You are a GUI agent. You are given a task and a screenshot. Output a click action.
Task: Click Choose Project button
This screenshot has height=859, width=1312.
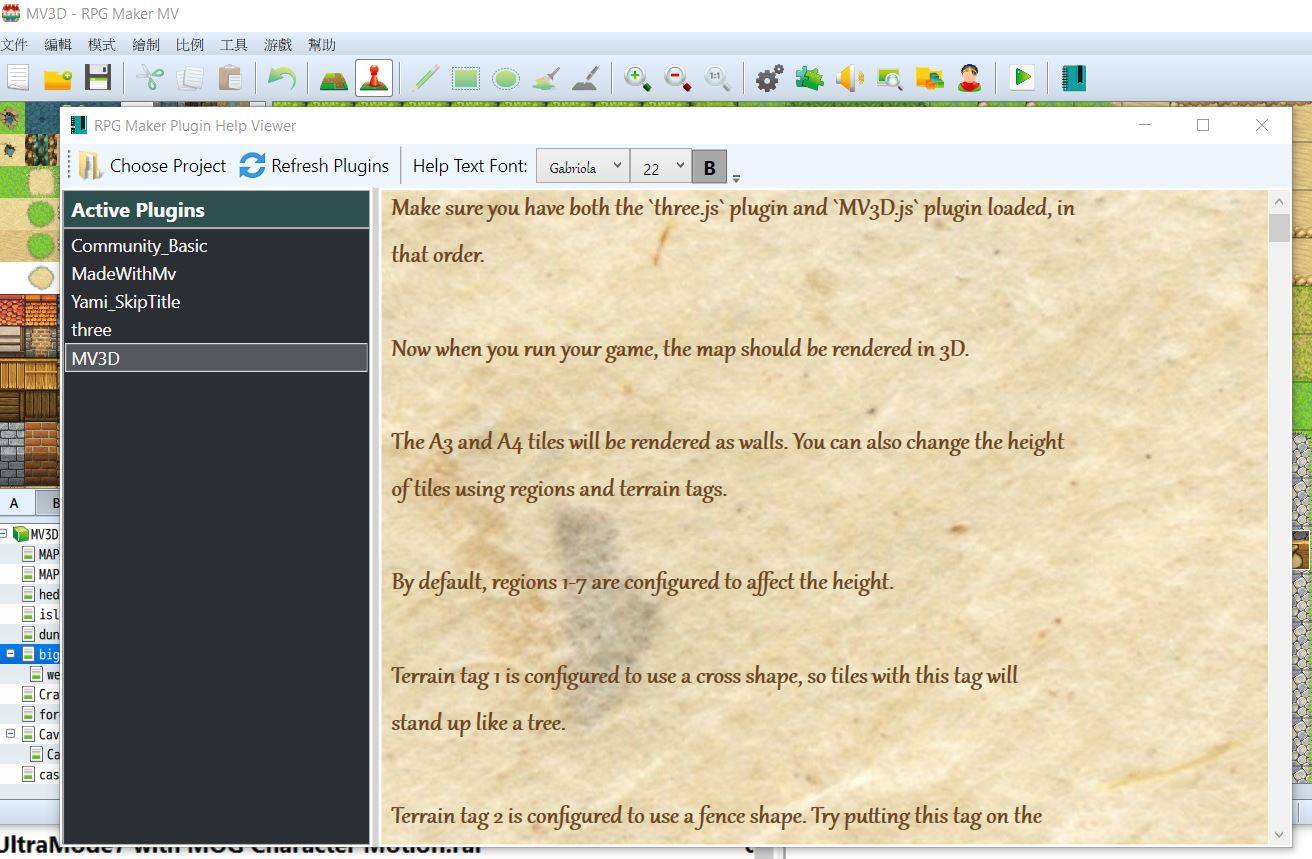coord(153,166)
